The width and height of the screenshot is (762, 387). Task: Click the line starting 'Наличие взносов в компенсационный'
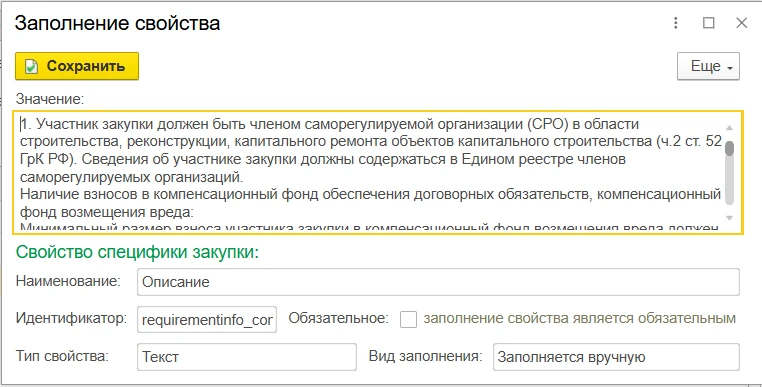(x=370, y=195)
